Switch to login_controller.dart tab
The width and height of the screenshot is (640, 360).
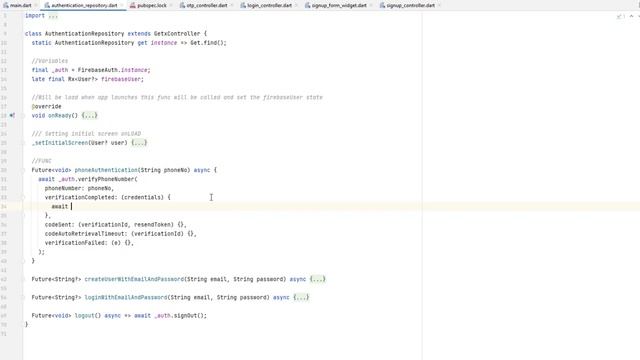269,5
